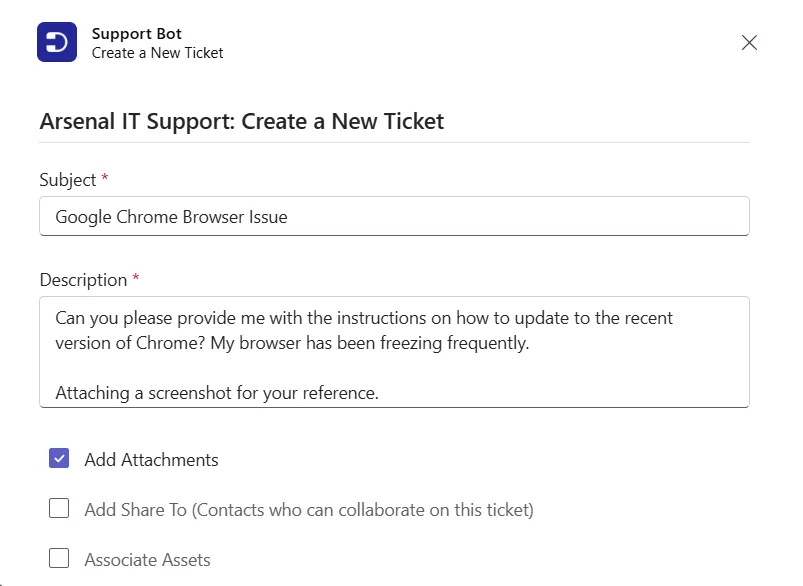Enable Add Share To for collaborators
Image resolution: width=803 pixels, height=586 pixels.
click(x=59, y=509)
